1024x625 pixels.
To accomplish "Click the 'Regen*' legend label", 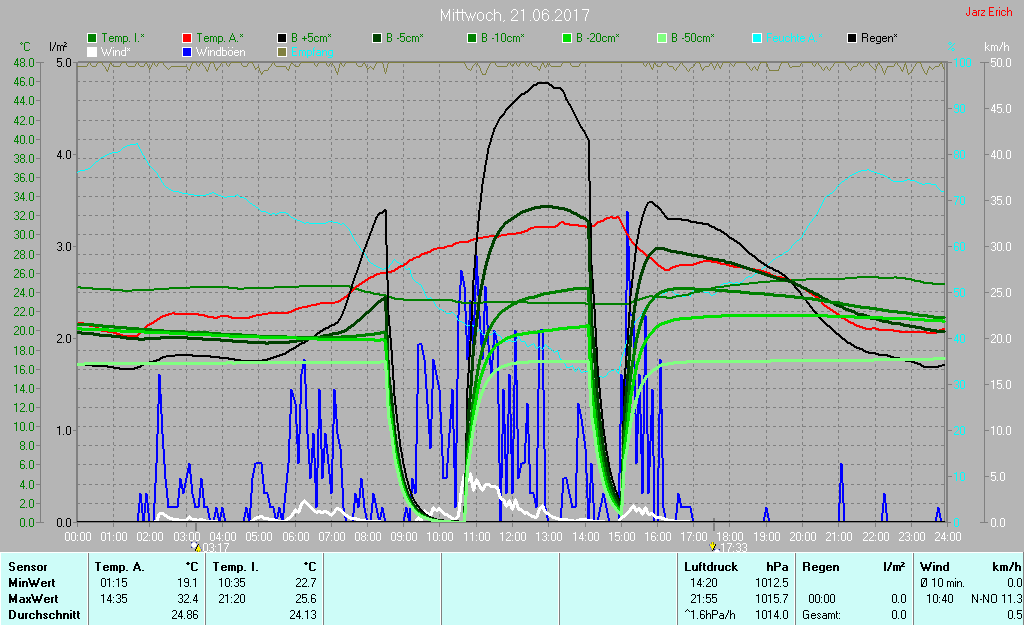I will pyautogui.click(x=879, y=38).
